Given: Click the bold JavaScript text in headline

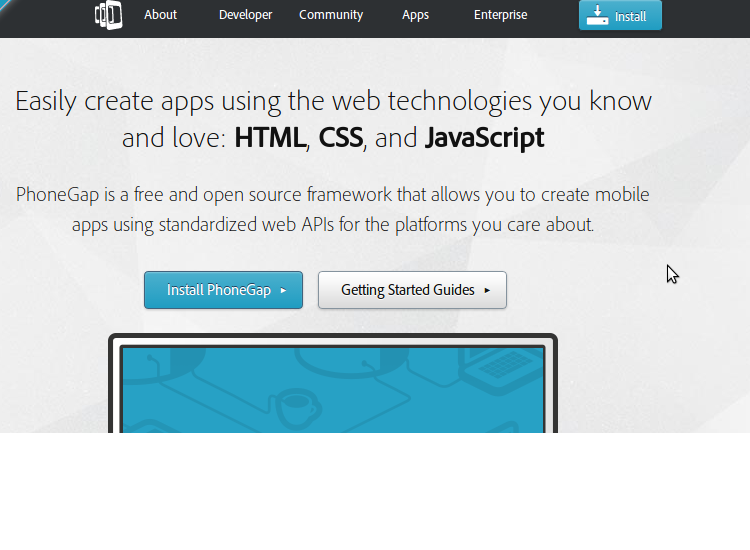Looking at the screenshot, I should (485, 139).
